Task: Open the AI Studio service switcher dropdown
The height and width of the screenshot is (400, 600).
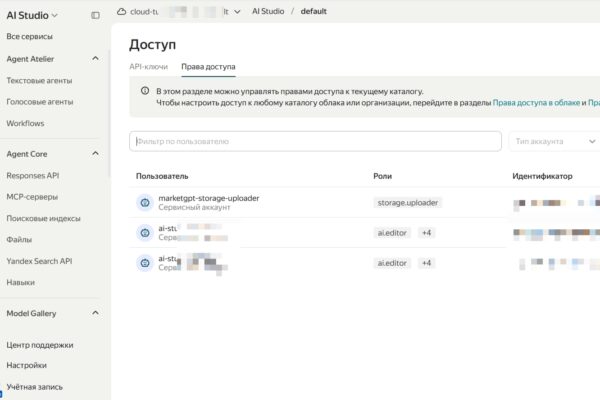Action: [x=32, y=15]
